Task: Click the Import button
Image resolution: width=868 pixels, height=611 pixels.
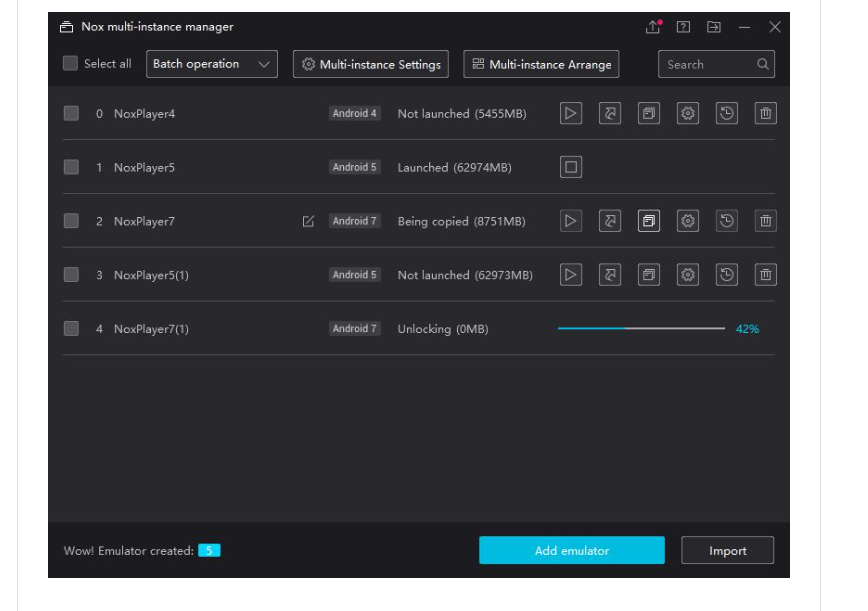Action: [727, 550]
